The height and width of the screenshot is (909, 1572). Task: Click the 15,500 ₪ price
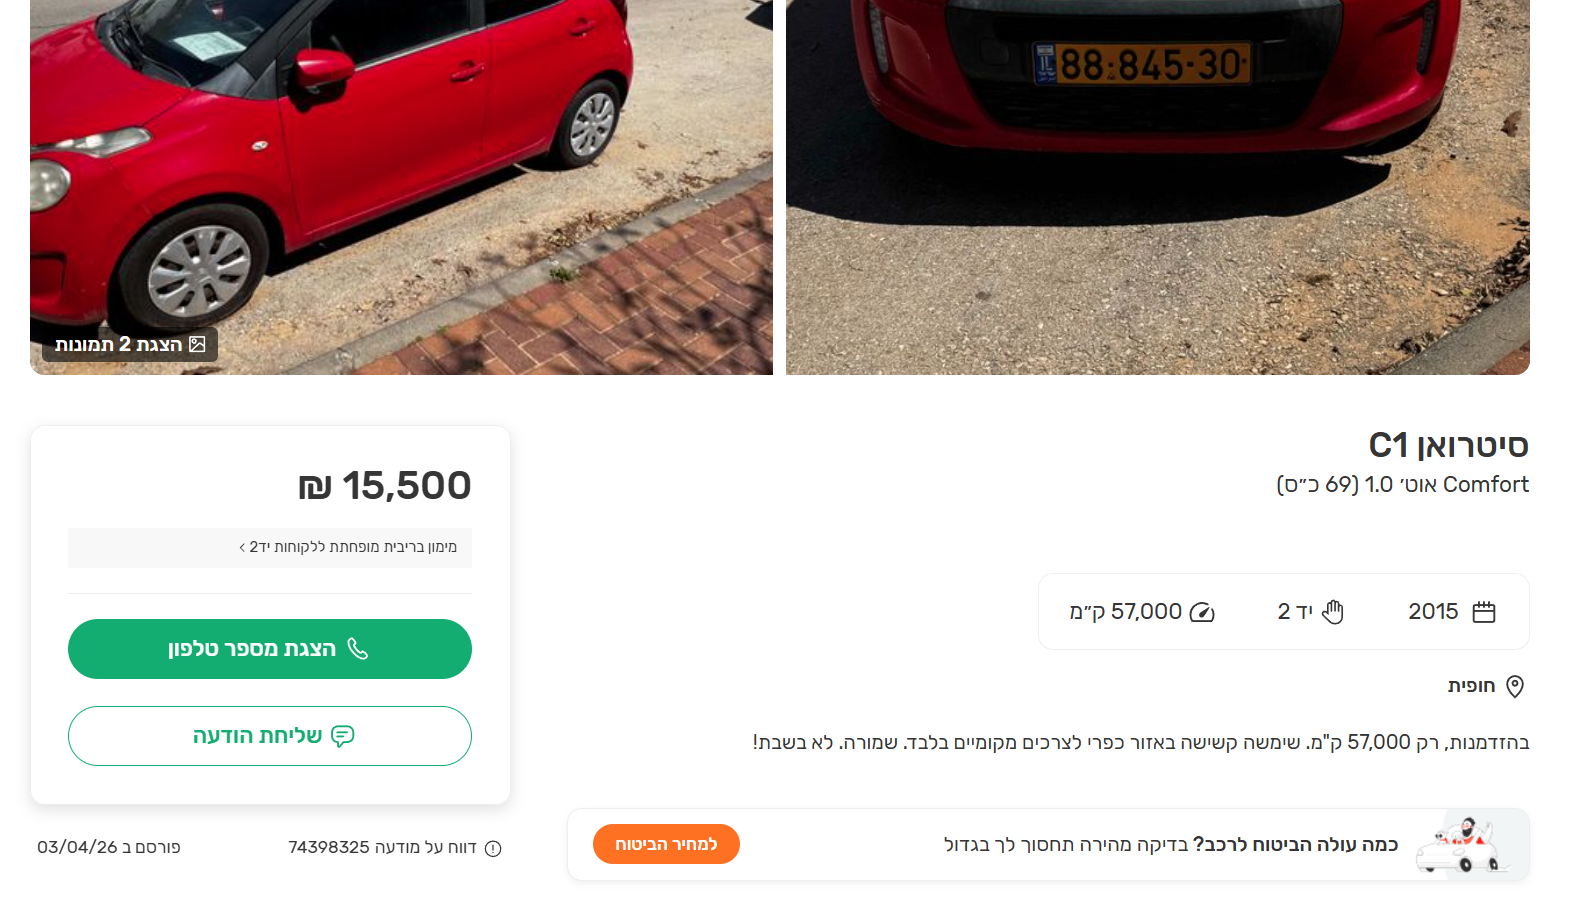tap(385, 486)
